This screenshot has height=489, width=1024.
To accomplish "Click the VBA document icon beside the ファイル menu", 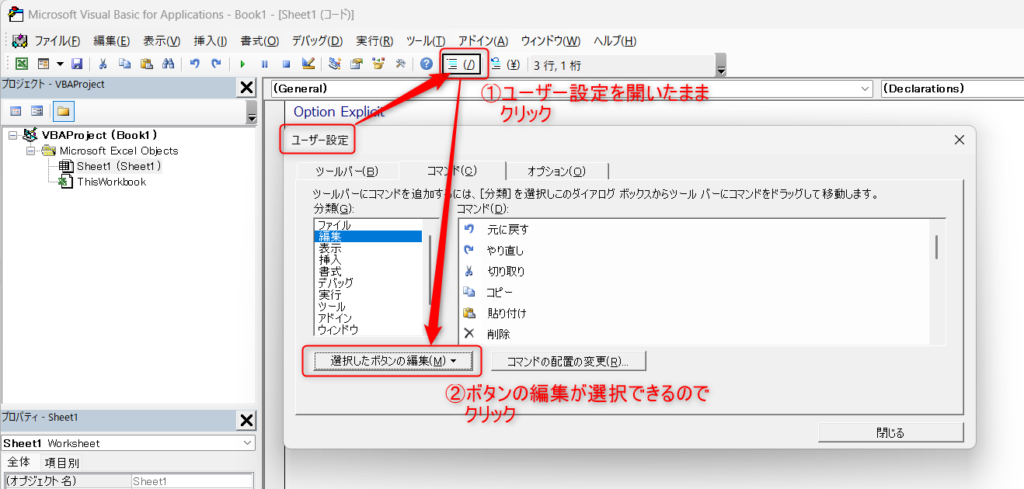I will pos(20,40).
